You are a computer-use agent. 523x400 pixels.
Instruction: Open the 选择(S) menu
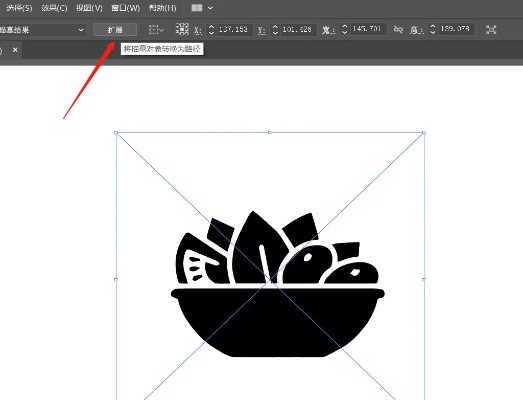tap(19, 8)
